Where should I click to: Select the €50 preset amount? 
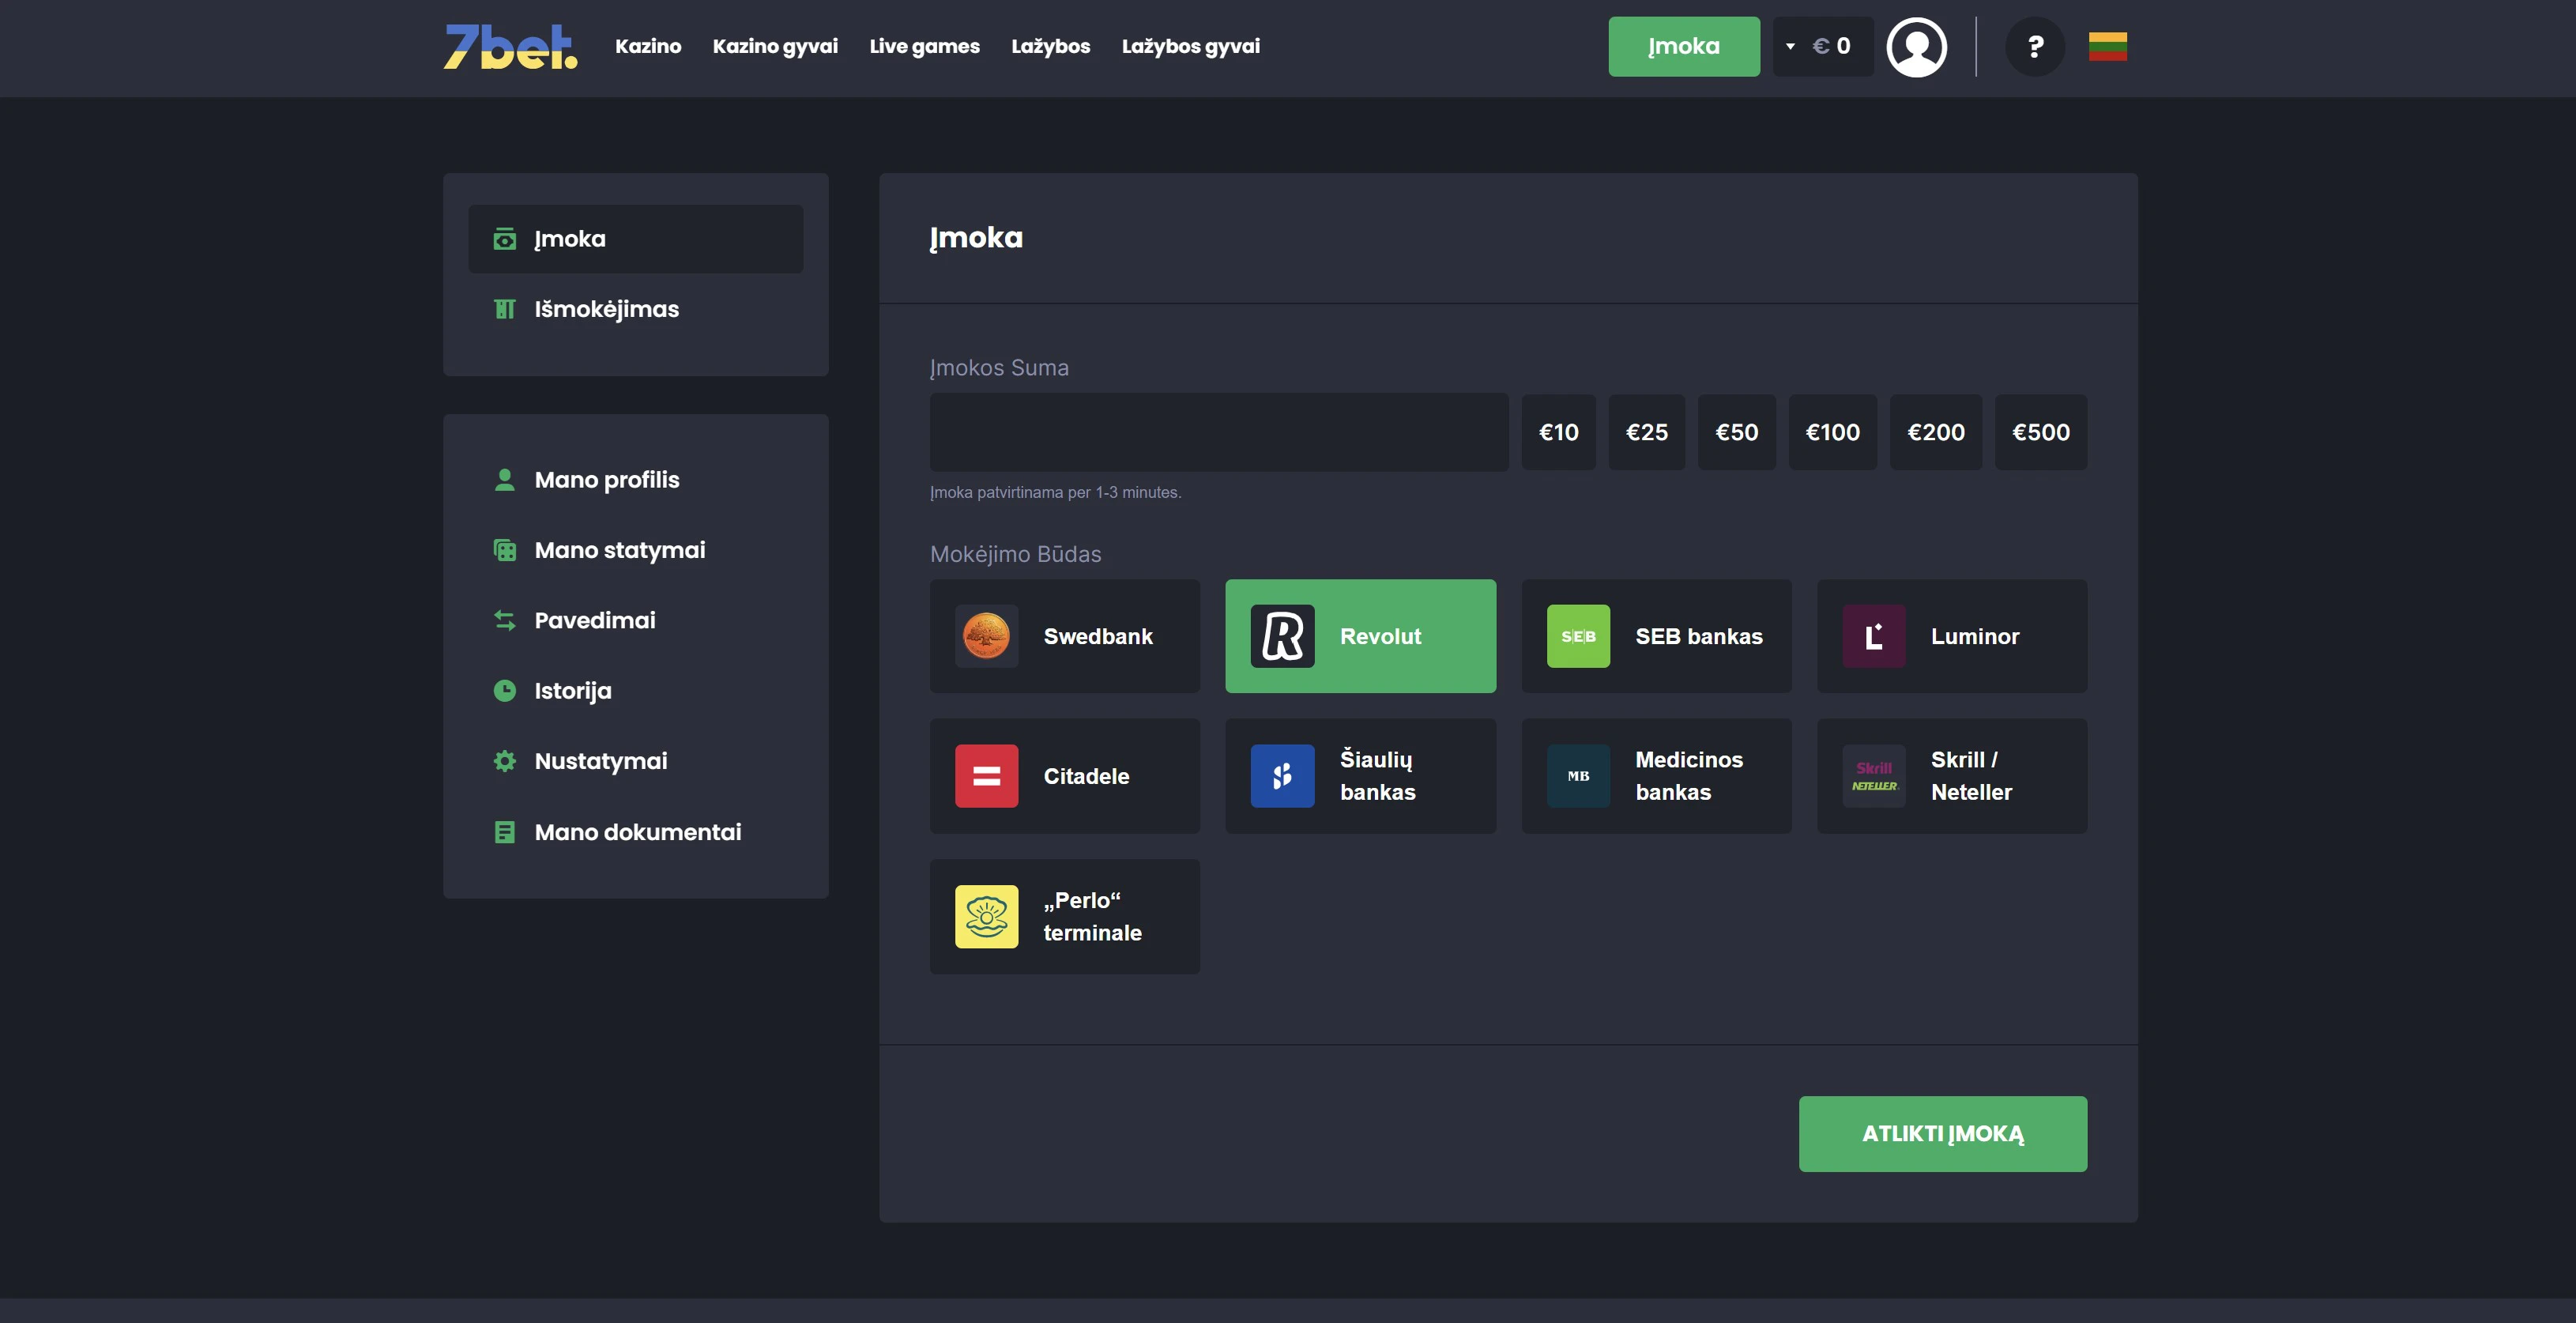[1736, 432]
